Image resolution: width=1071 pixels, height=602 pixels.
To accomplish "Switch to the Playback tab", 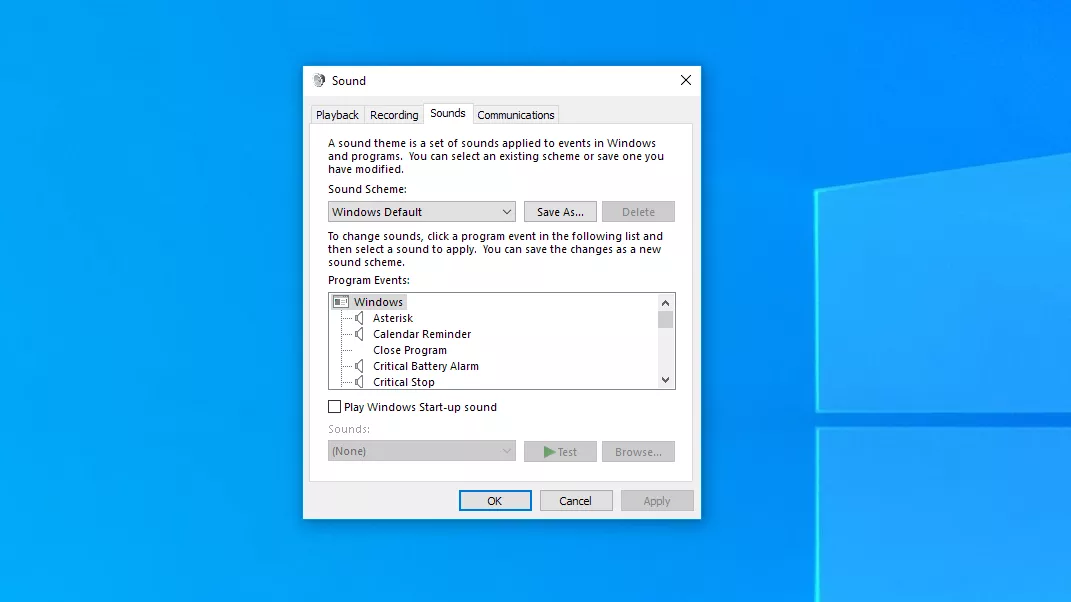I will point(337,115).
